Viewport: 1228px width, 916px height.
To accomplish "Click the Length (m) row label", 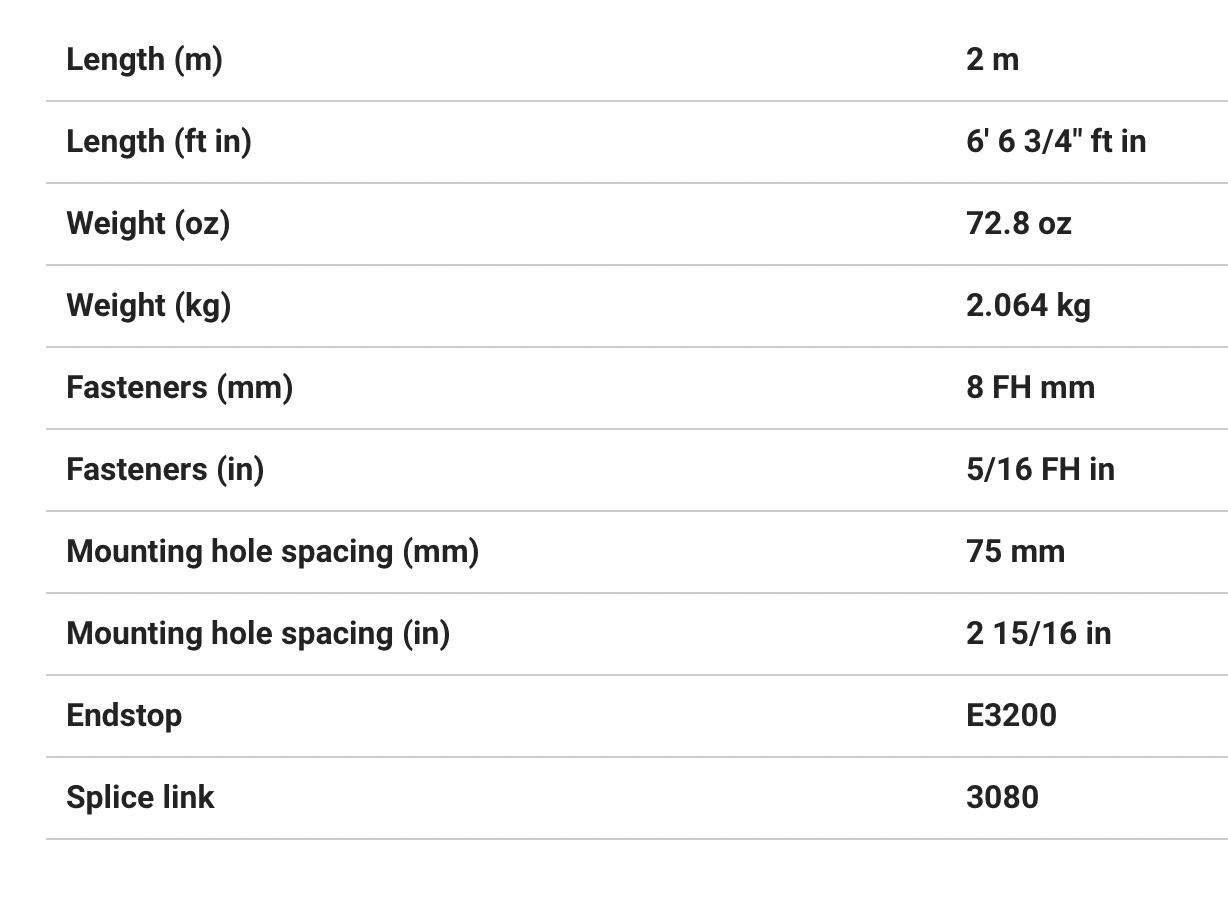I will 144,60.
